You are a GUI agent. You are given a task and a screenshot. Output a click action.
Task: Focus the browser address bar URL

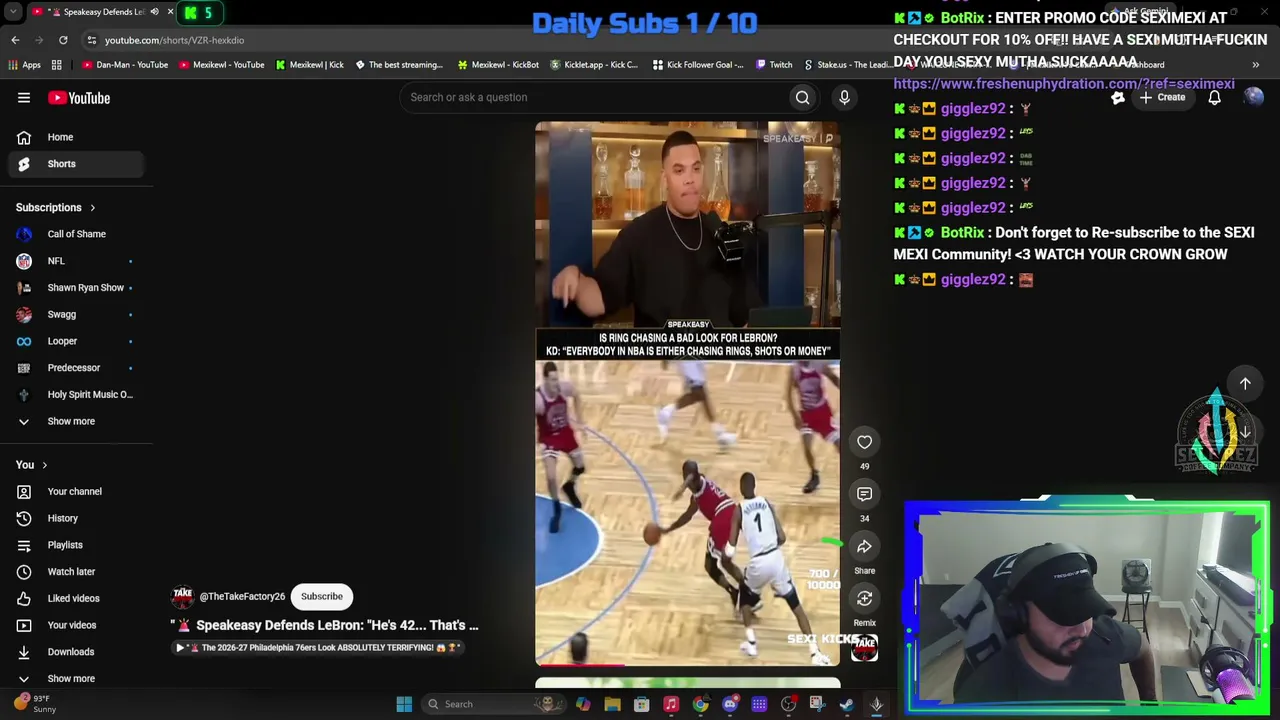174,40
